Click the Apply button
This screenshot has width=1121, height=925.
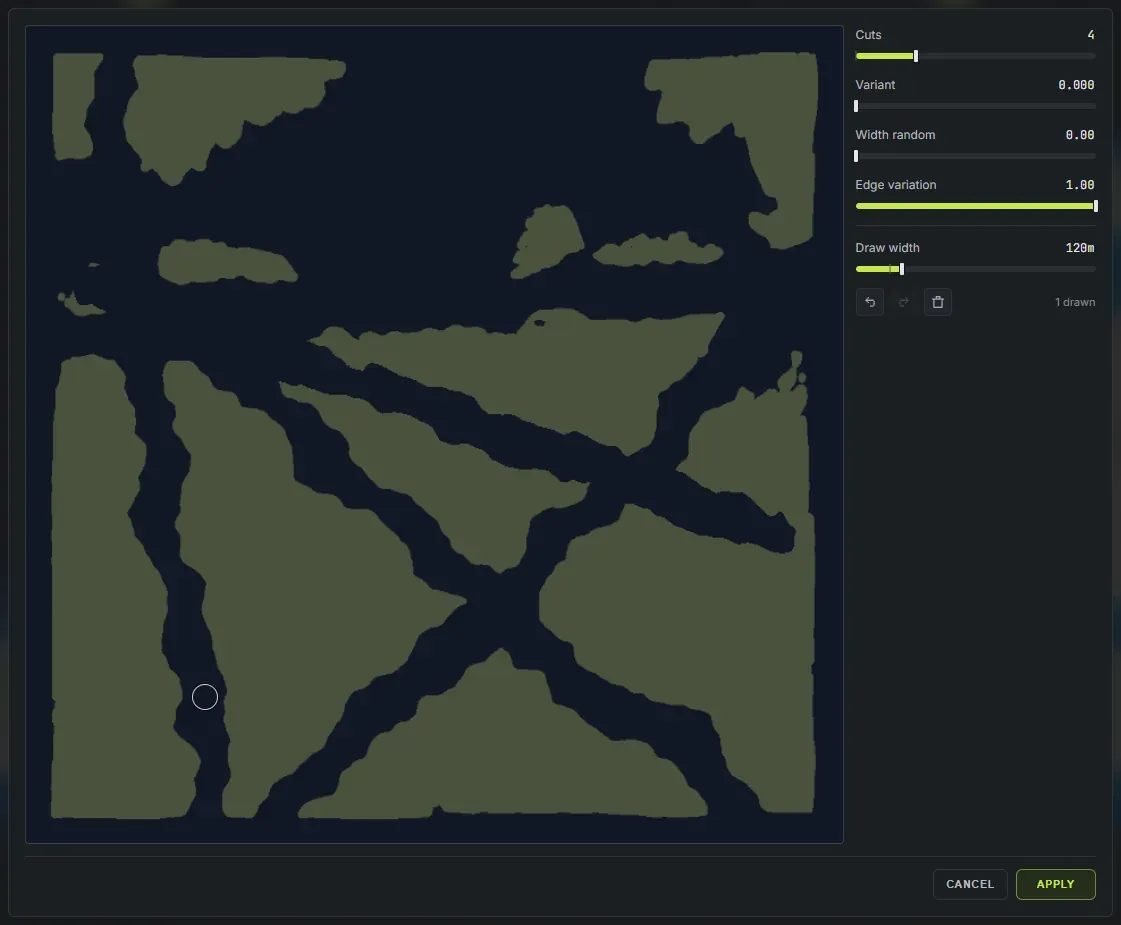(1055, 884)
